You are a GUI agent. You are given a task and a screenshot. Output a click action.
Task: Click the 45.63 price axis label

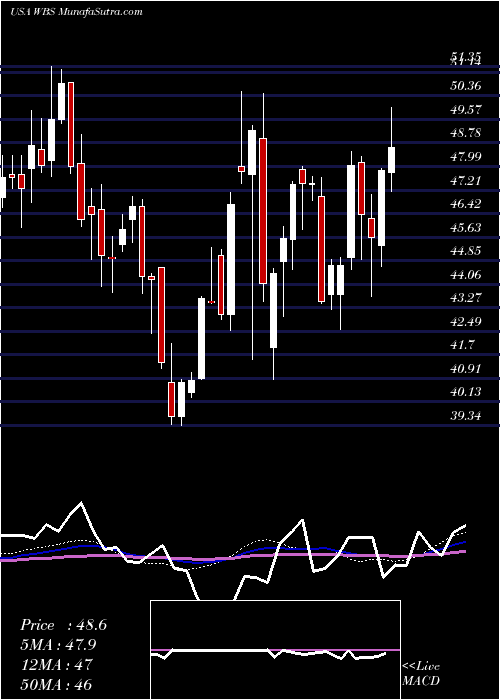coord(466,227)
